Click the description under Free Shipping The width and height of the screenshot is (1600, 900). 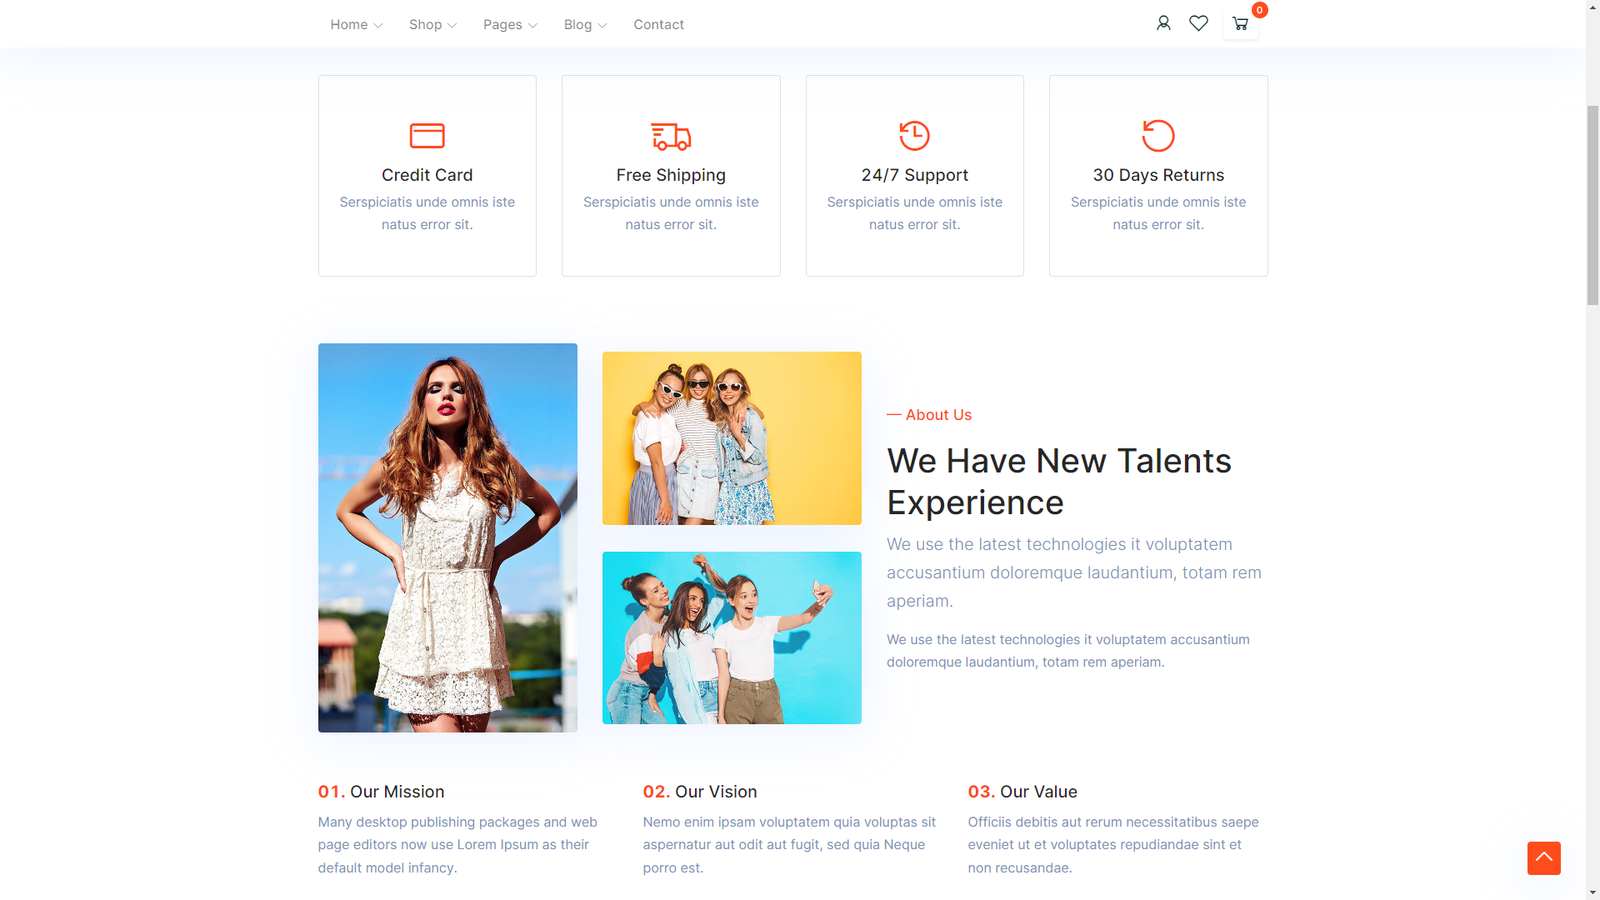(671, 213)
